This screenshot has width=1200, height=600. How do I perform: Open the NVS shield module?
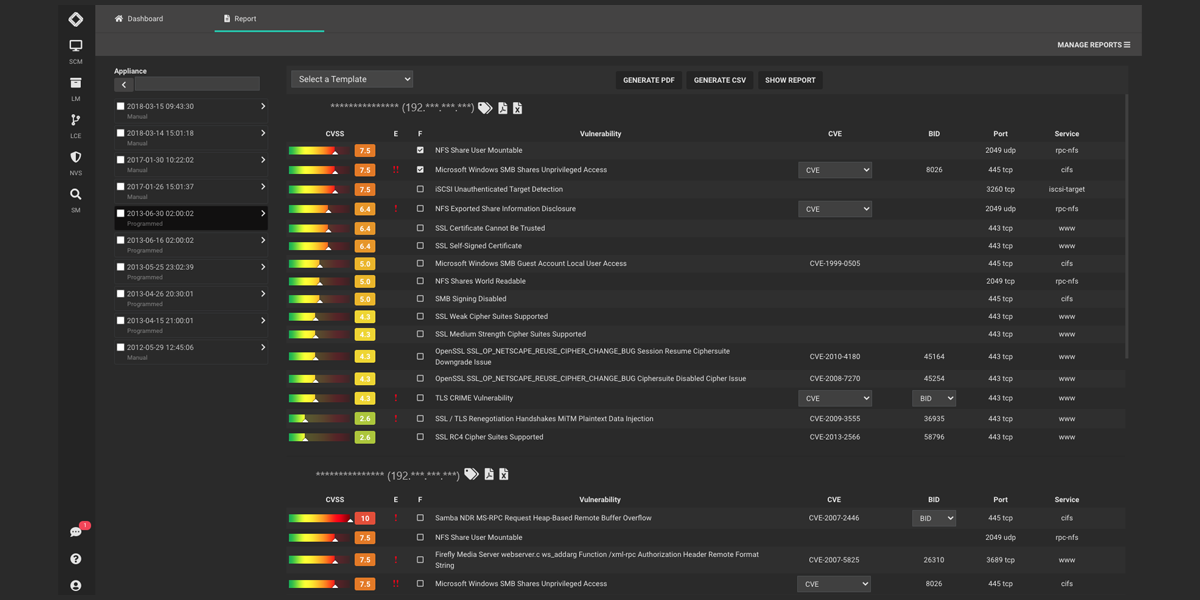76,158
